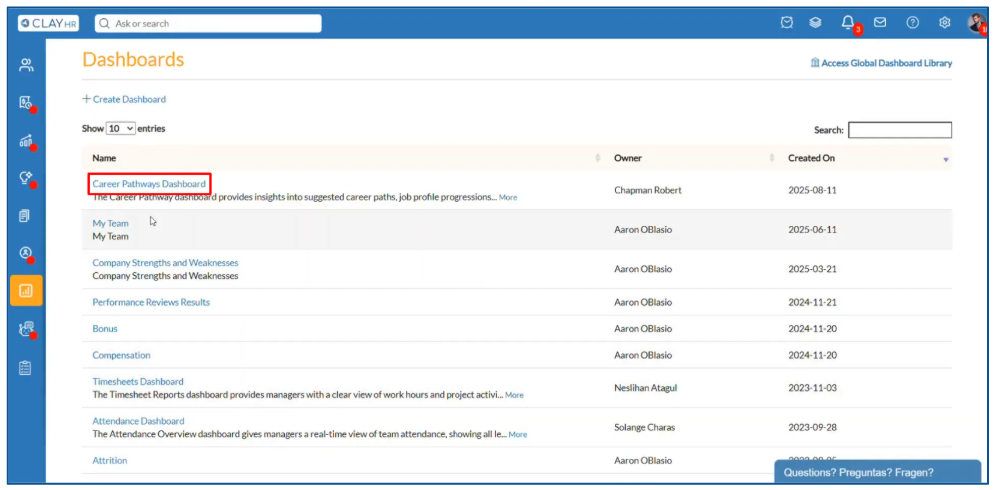
Task: Open Performance Reviews Results dashboard
Action: click(151, 302)
